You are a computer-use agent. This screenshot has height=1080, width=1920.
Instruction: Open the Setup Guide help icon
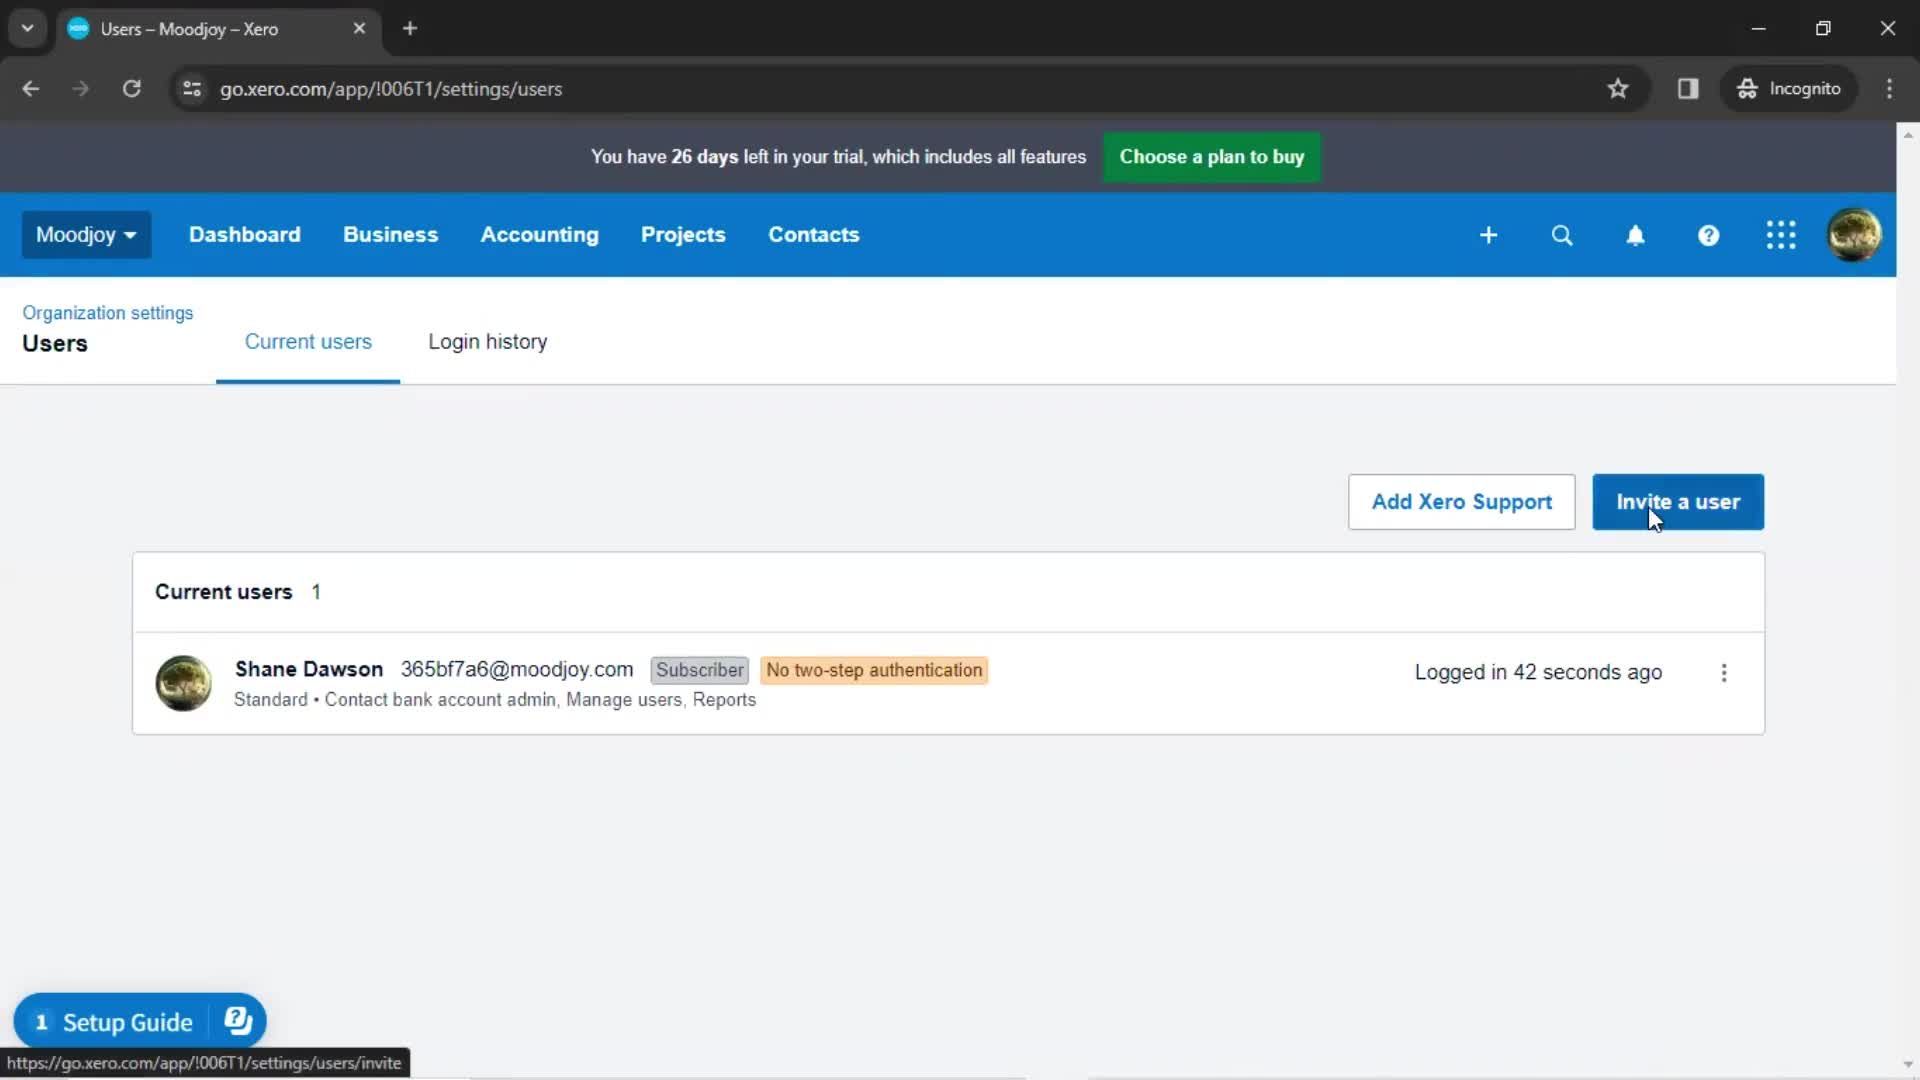(238, 1021)
